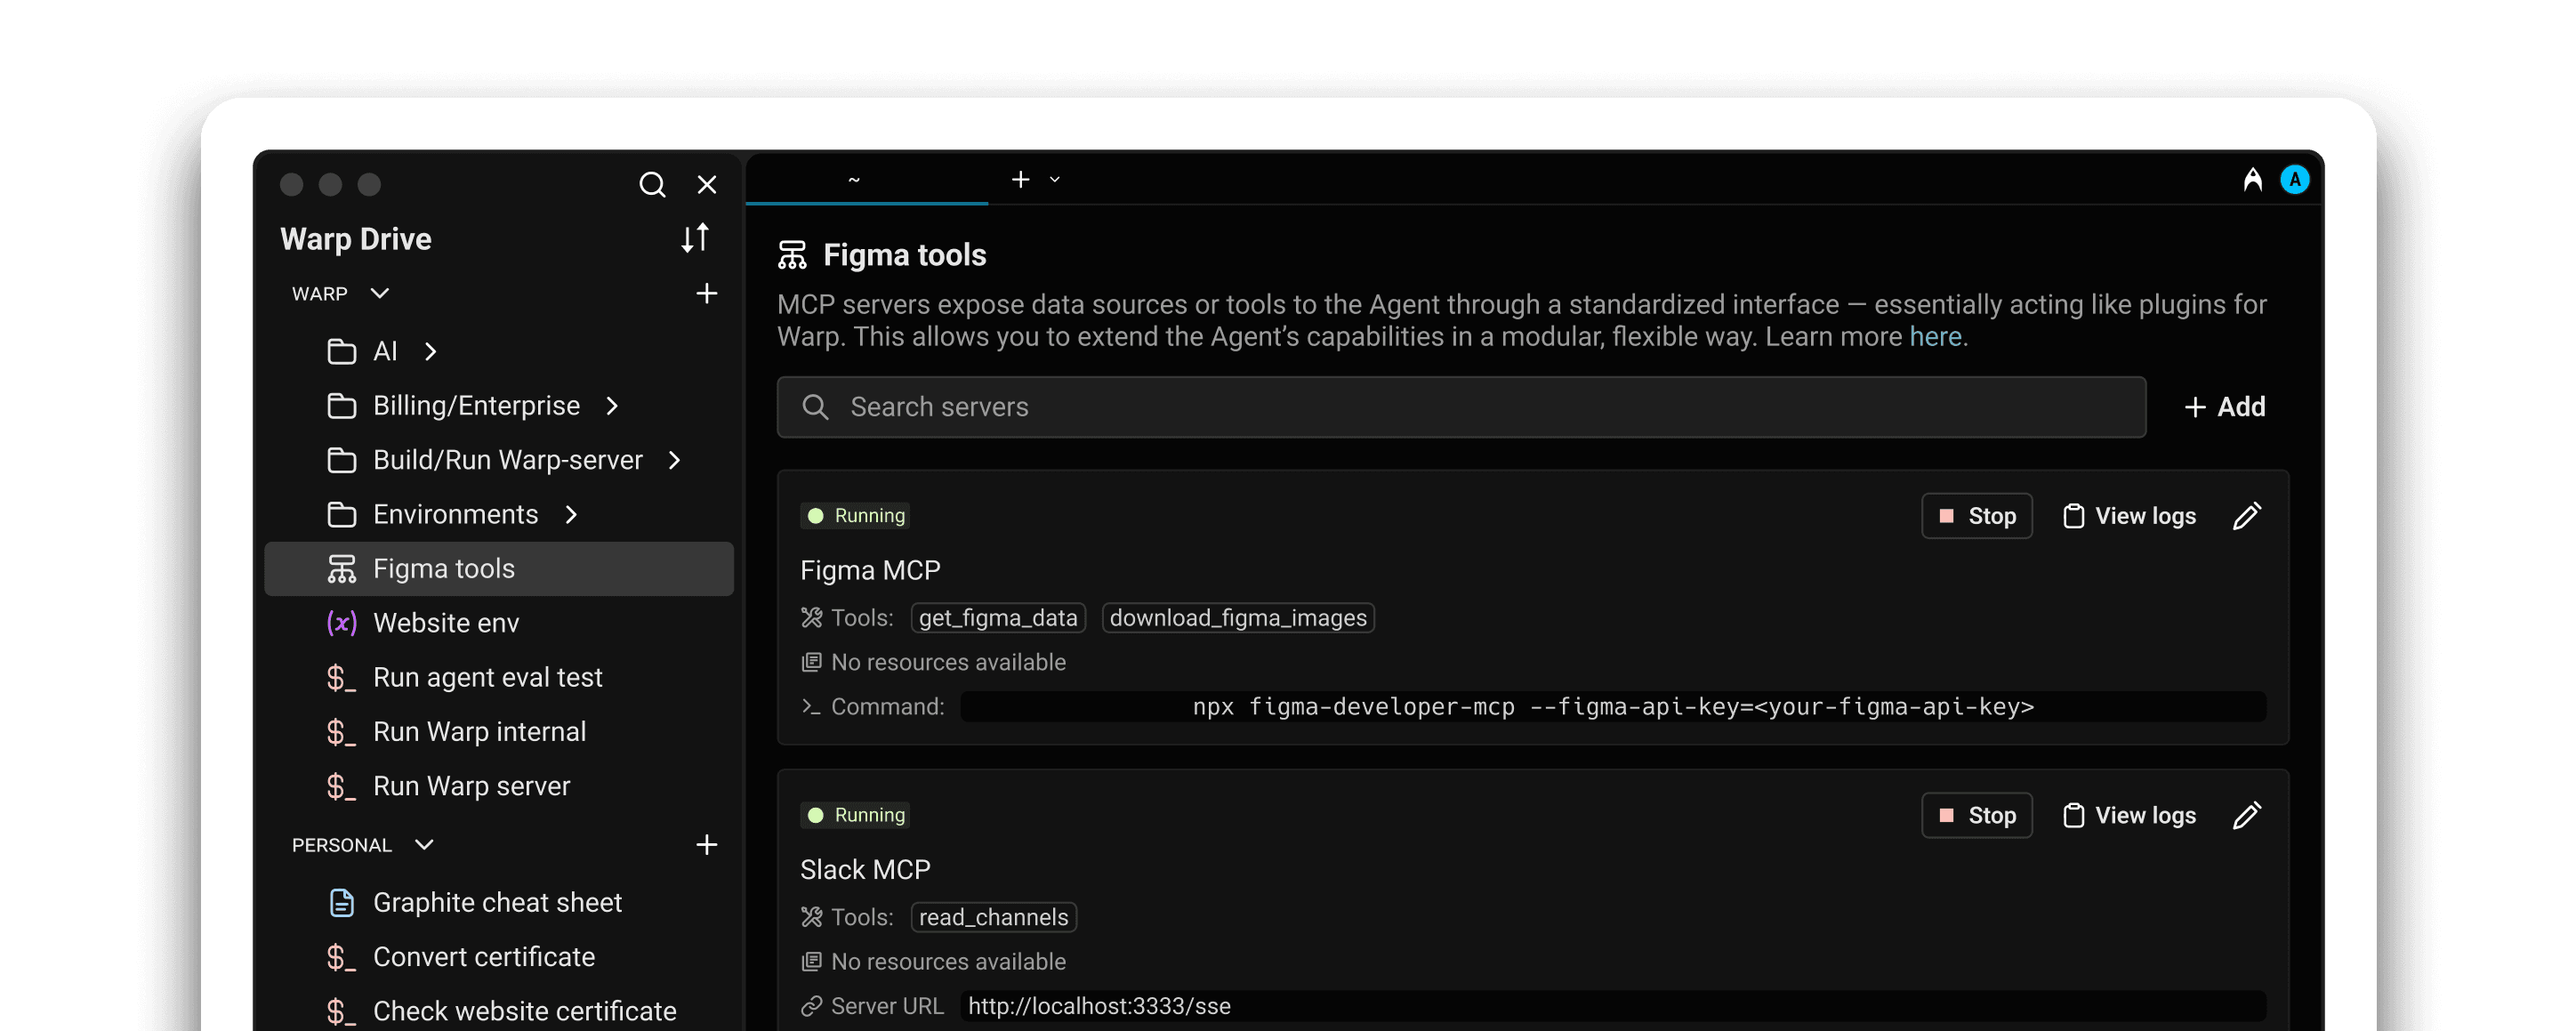Click the Slack Server URL link icon
Image resolution: width=2576 pixels, height=1031 pixels.
[x=811, y=1005]
